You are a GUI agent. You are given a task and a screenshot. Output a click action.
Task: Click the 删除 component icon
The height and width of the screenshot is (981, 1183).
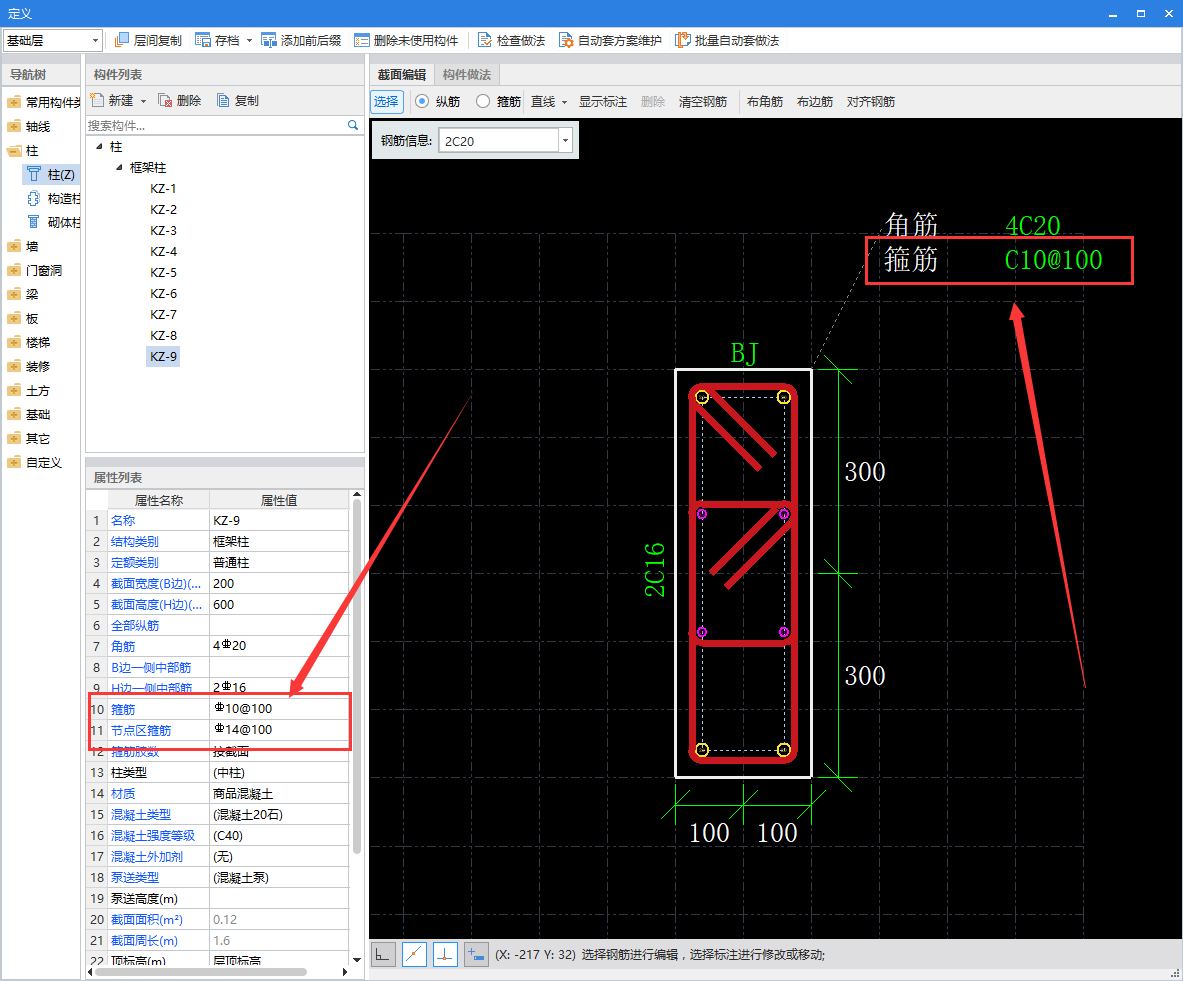[165, 100]
